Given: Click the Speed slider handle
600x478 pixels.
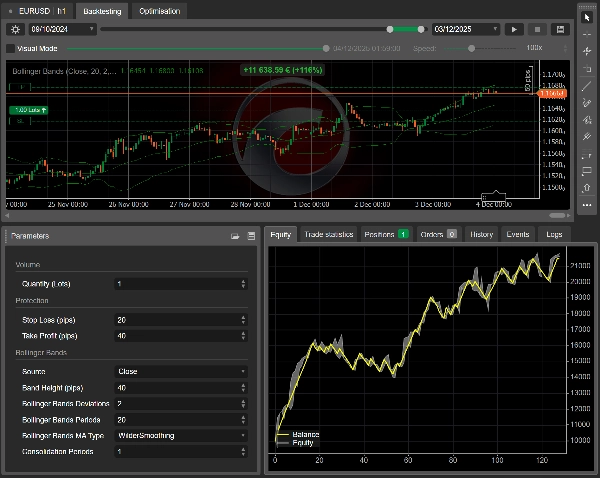Looking at the screenshot, I should click(471, 49).
